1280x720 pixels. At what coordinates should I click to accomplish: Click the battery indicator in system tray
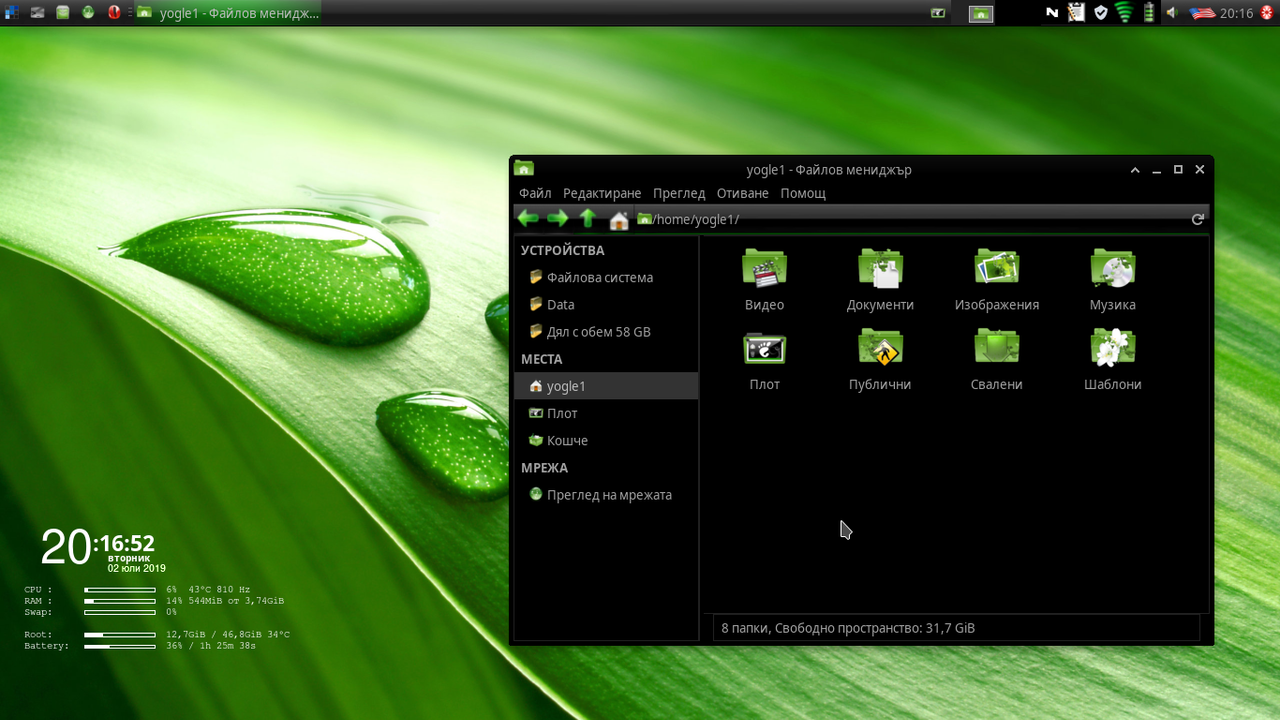point(1149,13)
